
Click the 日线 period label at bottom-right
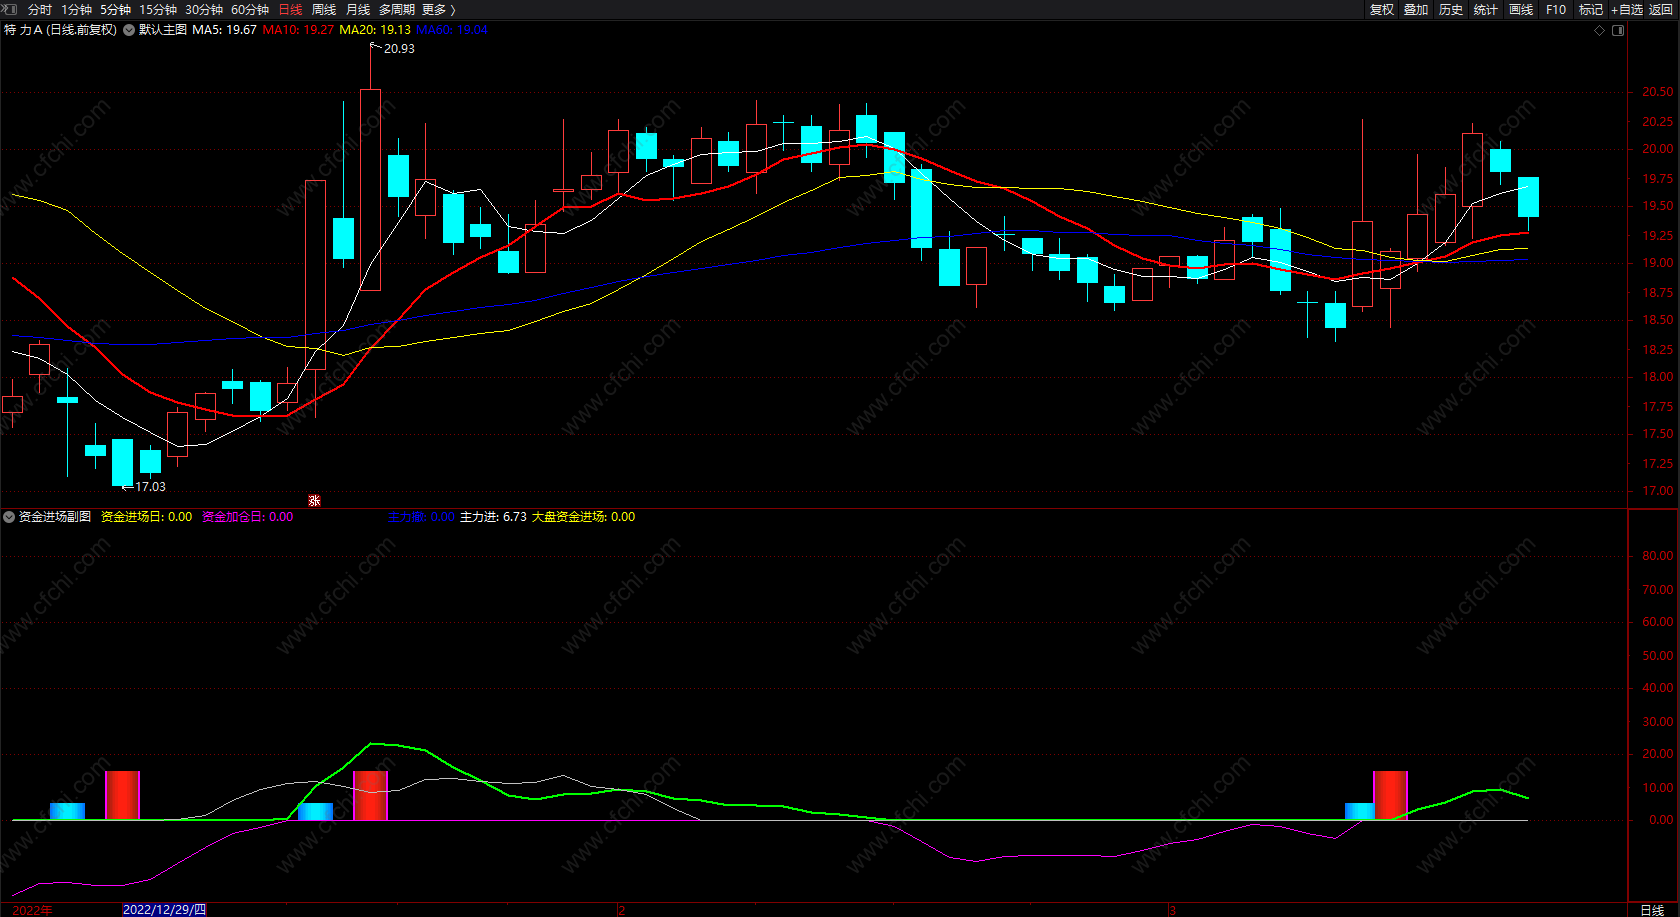(1652, 910)
